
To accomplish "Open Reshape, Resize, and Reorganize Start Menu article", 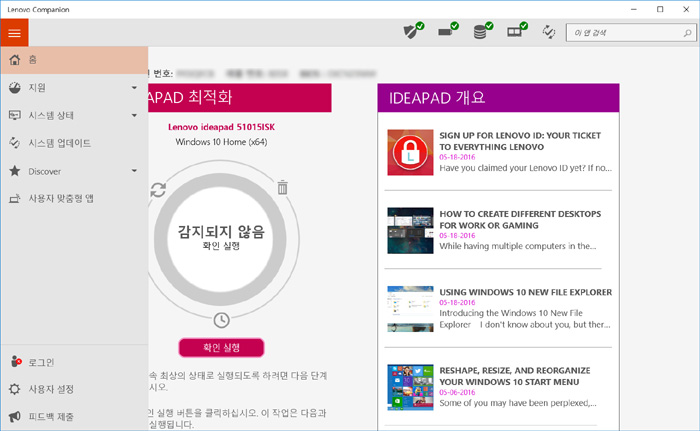I will (x=515, y=376).
